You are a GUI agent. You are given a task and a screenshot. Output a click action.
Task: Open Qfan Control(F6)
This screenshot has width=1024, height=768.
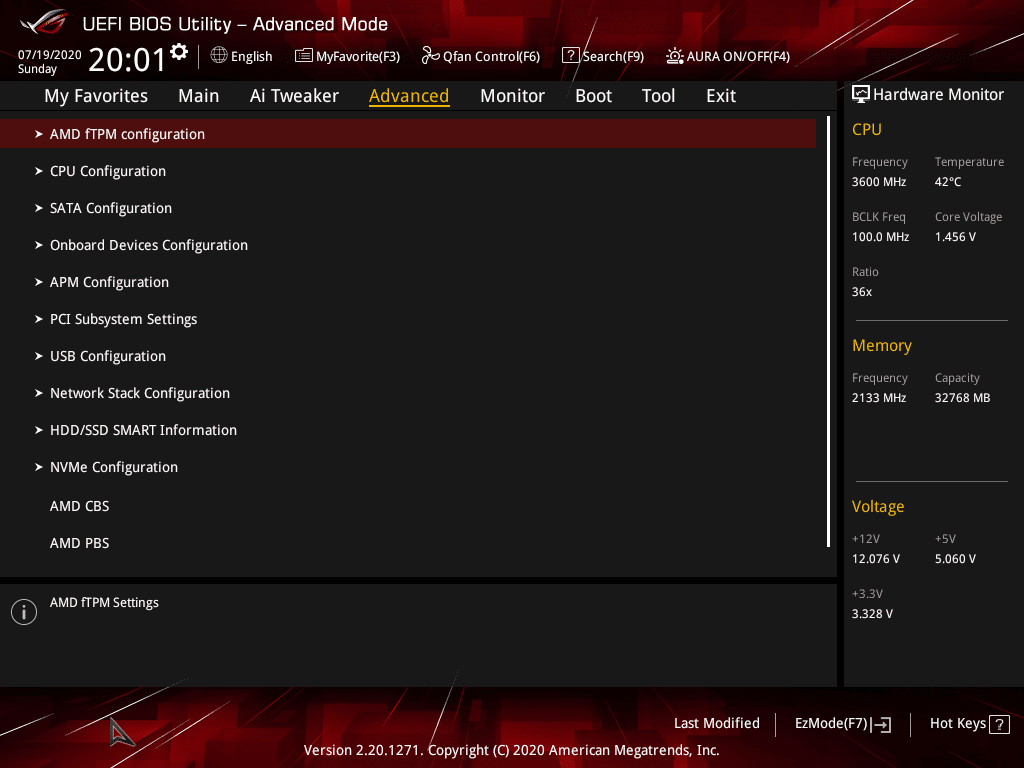coord(481,56)
